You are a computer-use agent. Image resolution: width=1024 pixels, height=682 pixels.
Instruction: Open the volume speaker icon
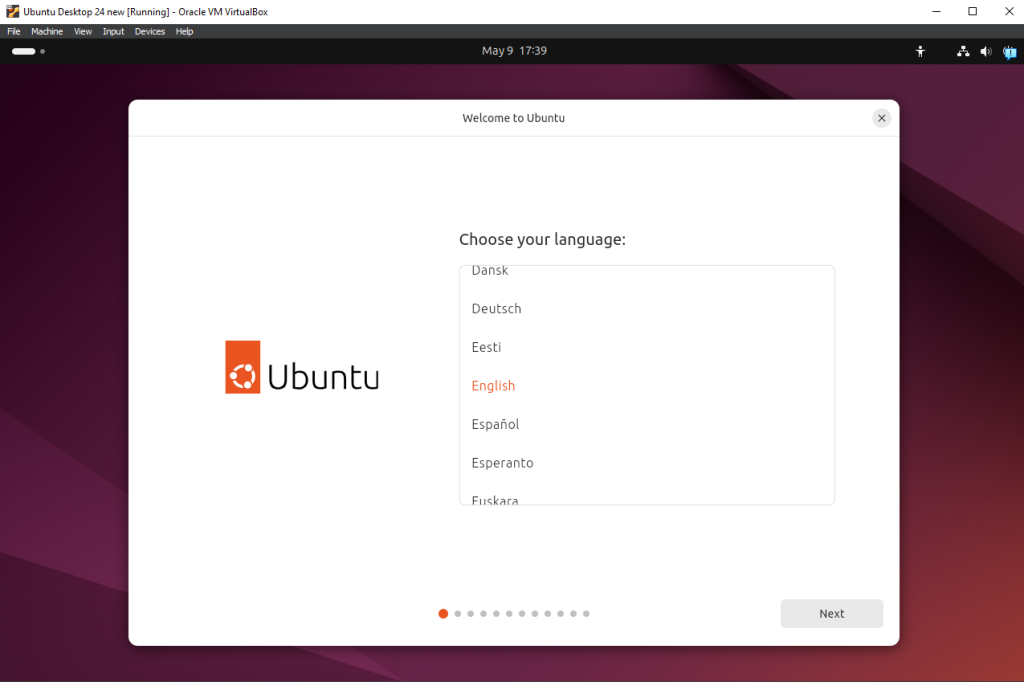tap(985, 51)
